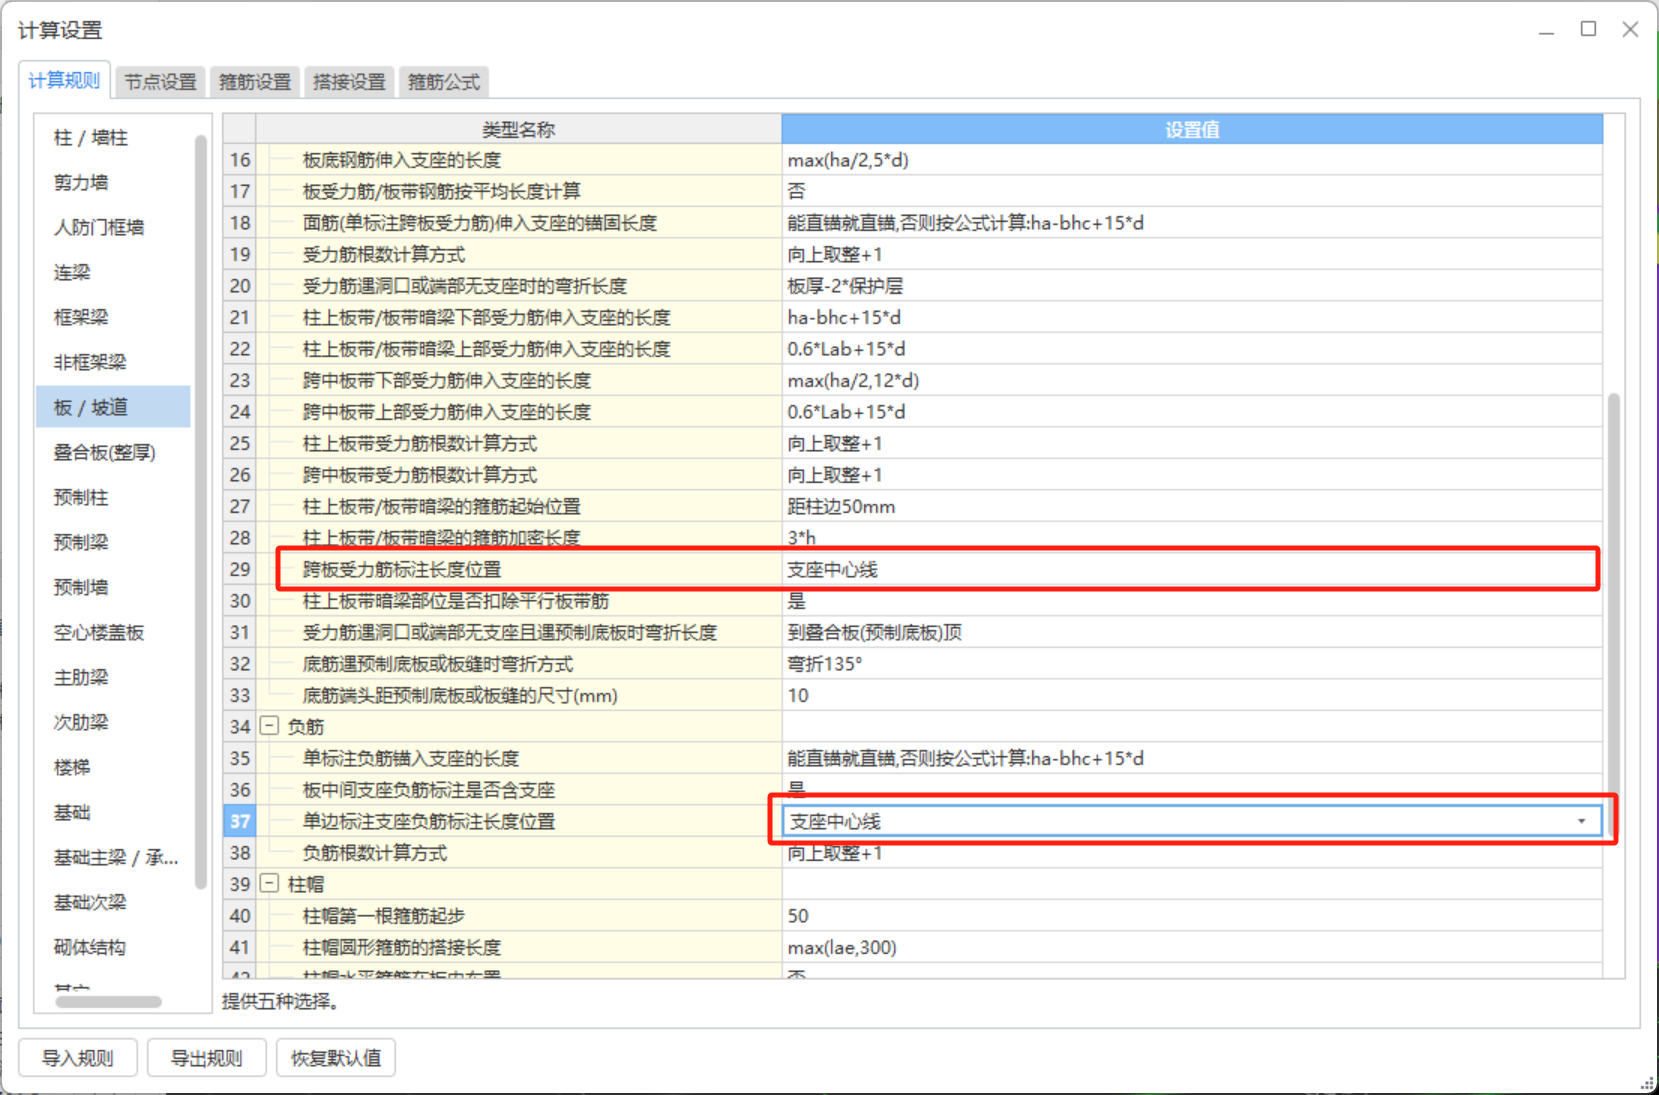The height and width of the screenshot is (1095, 1659).
Task: Select 连梁 in the component list
Action: (x=113, y=272)
